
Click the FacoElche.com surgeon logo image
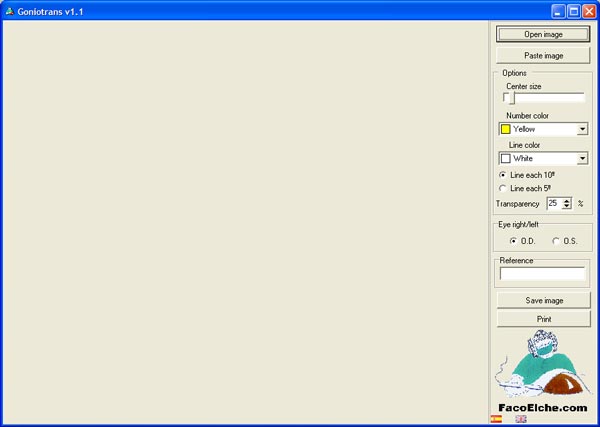pos(543,363)
